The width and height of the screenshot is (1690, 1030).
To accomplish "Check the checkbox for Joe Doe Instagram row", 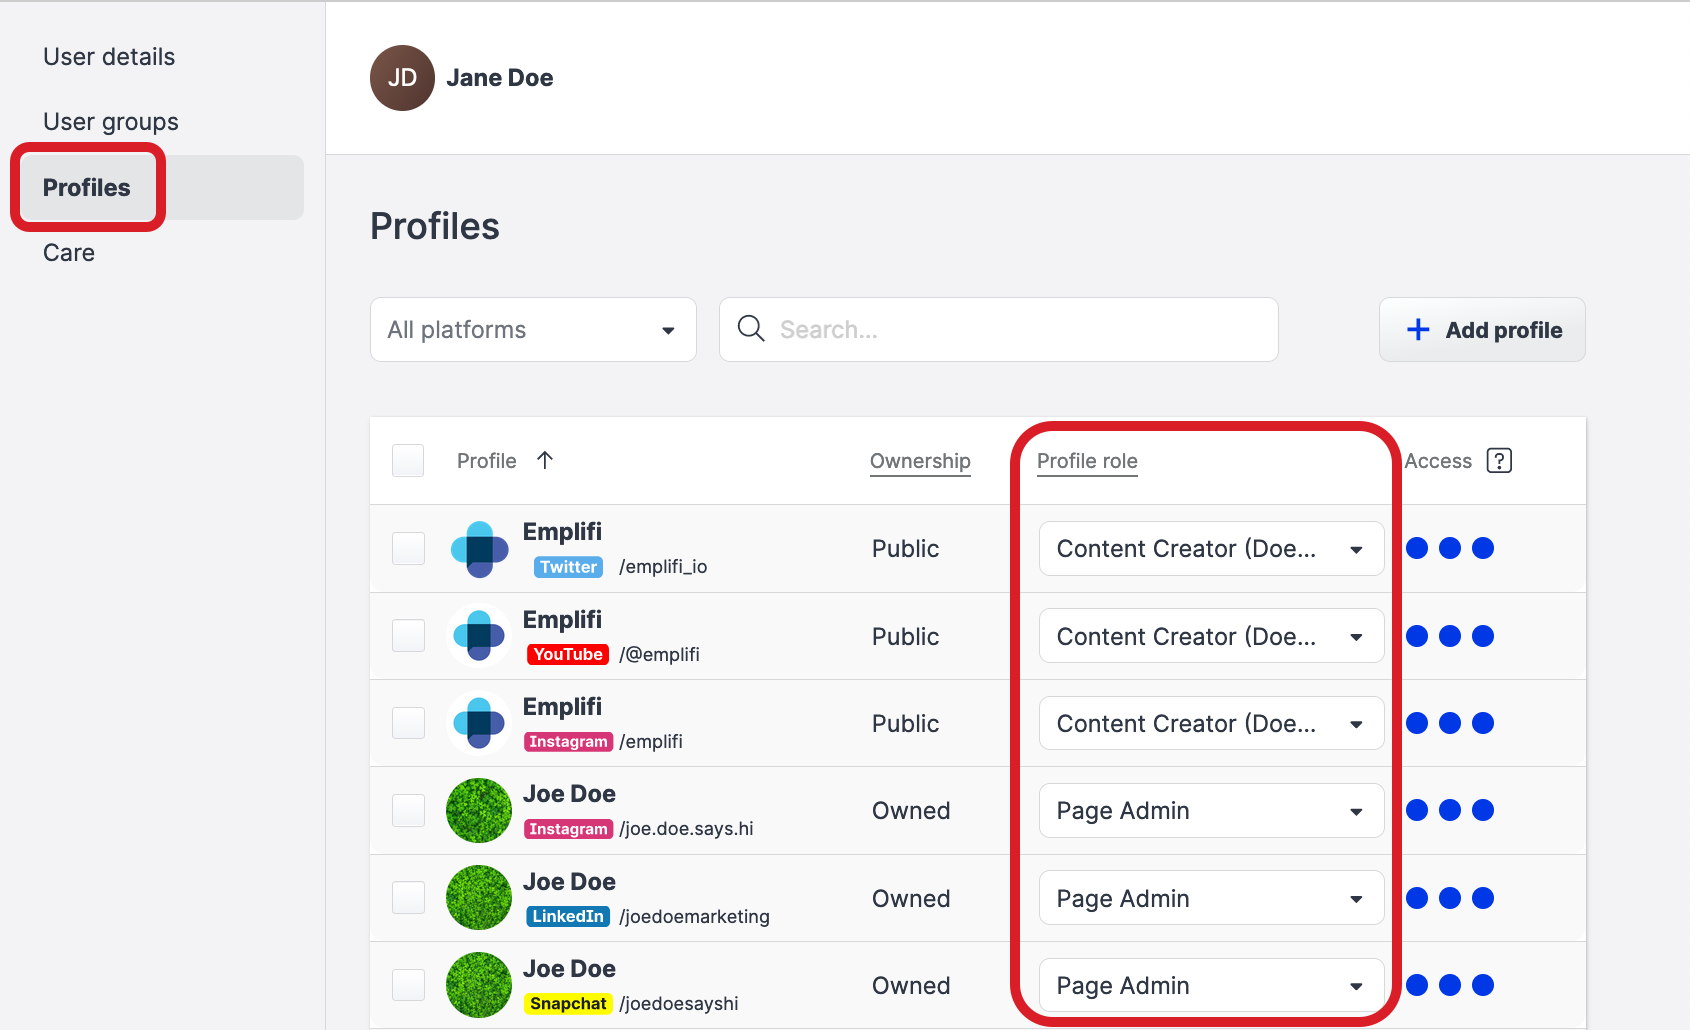I will click(408, 810).
